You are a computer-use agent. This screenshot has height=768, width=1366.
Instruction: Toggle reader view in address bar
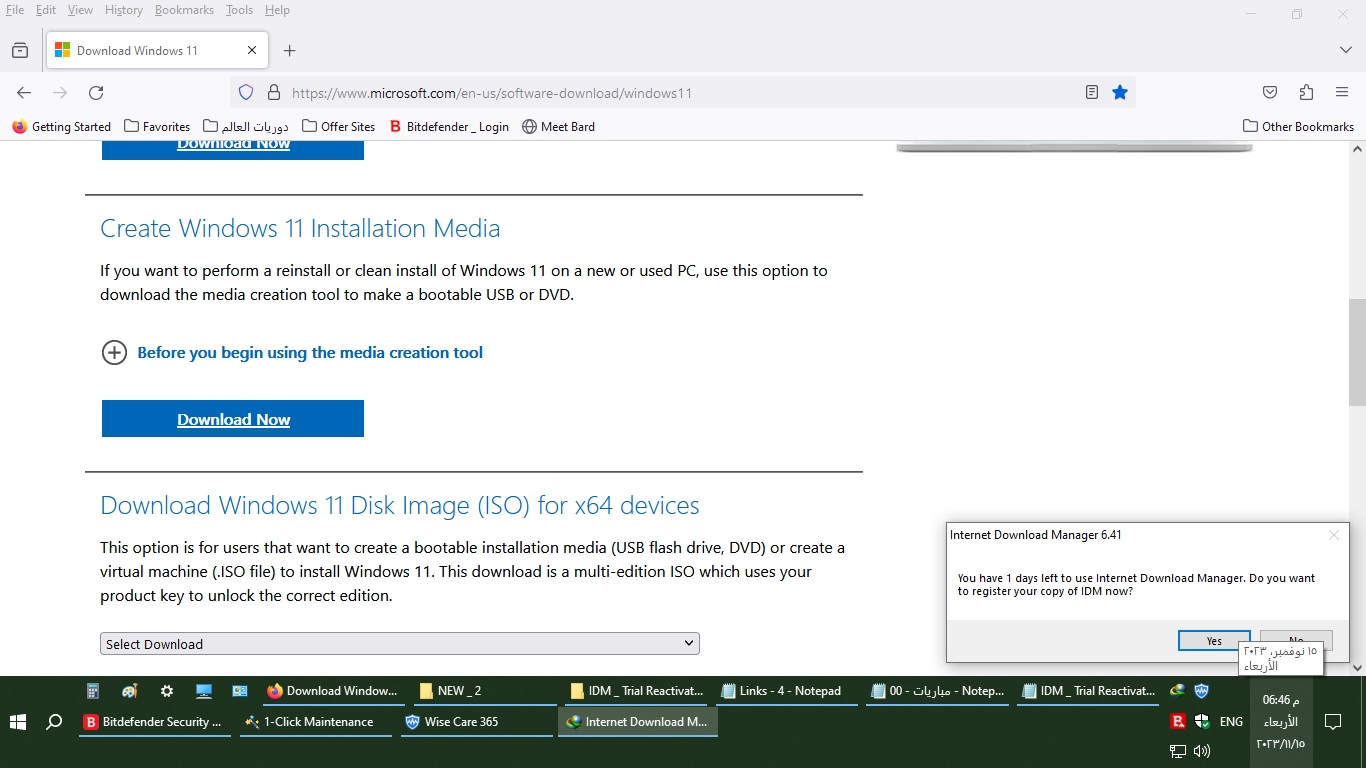tap(1092, 93)
